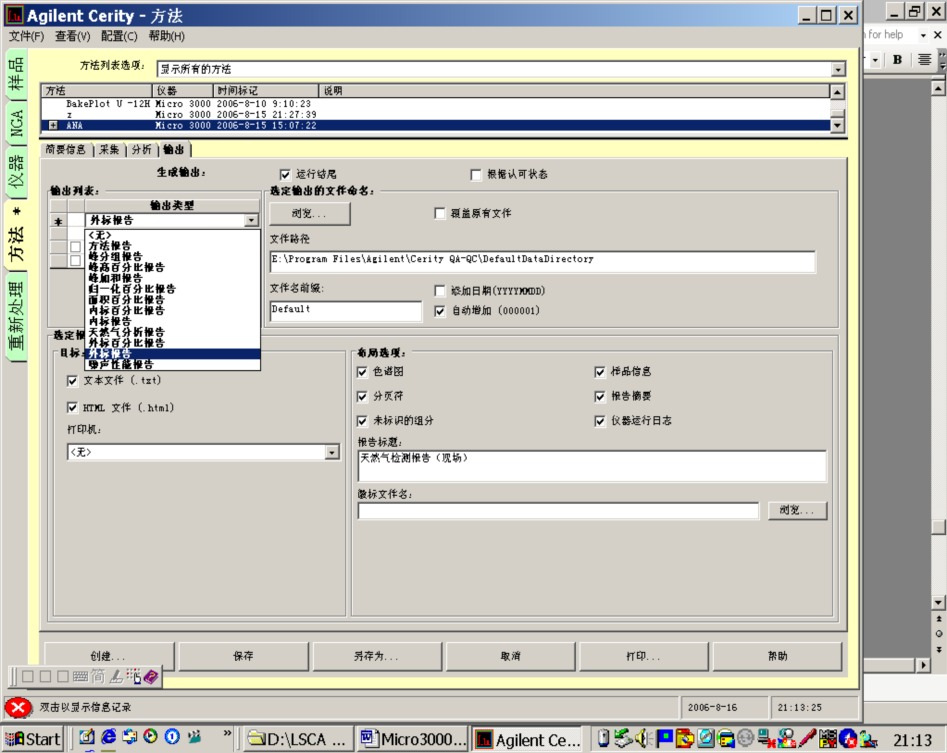The image size is (947, 753).
Task: Click the red pen tray icon
Action: coord(807,738)
